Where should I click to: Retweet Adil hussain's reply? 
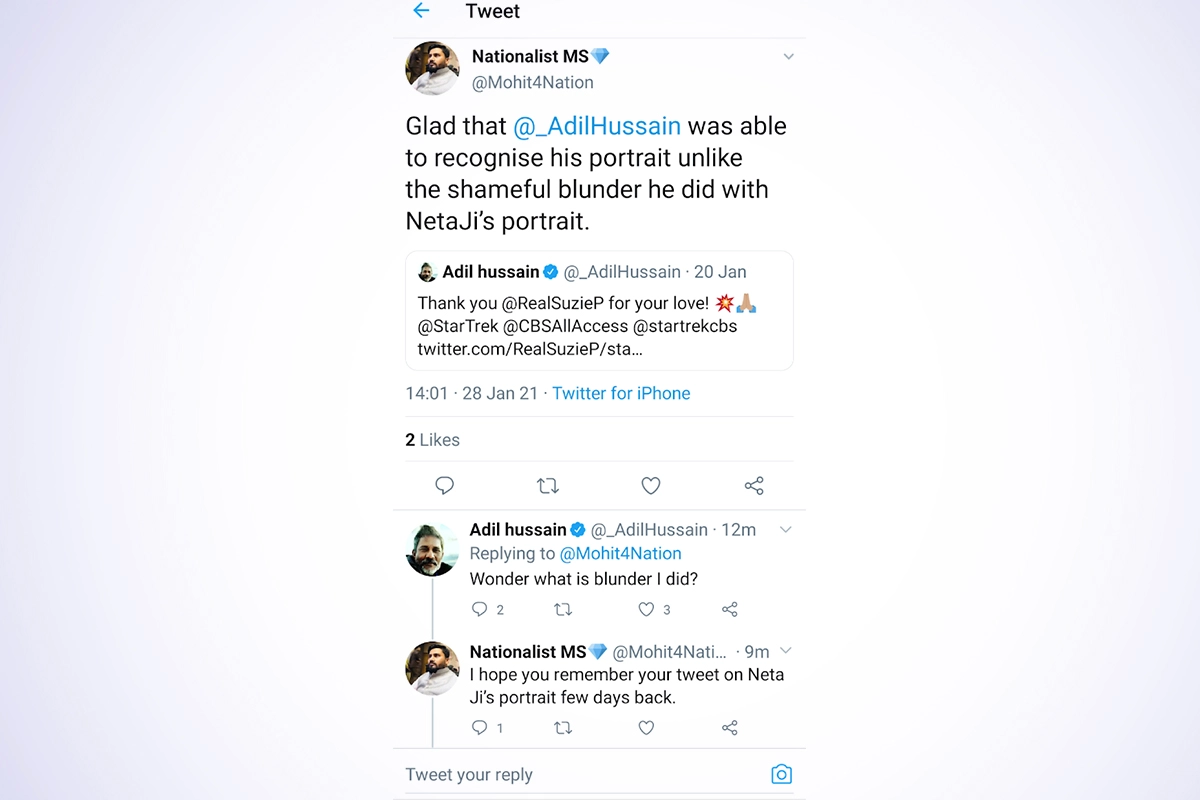pyautogui.click(x=563, y=609)
